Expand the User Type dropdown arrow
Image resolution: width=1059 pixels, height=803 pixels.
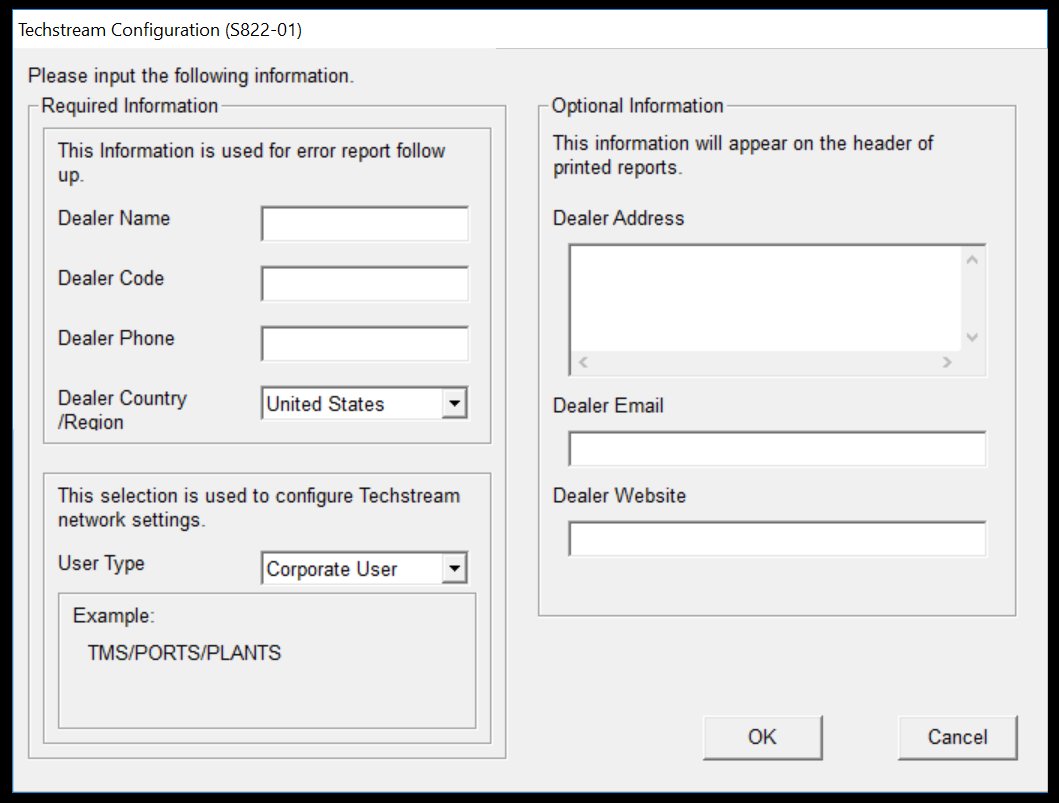click(455, 568)
